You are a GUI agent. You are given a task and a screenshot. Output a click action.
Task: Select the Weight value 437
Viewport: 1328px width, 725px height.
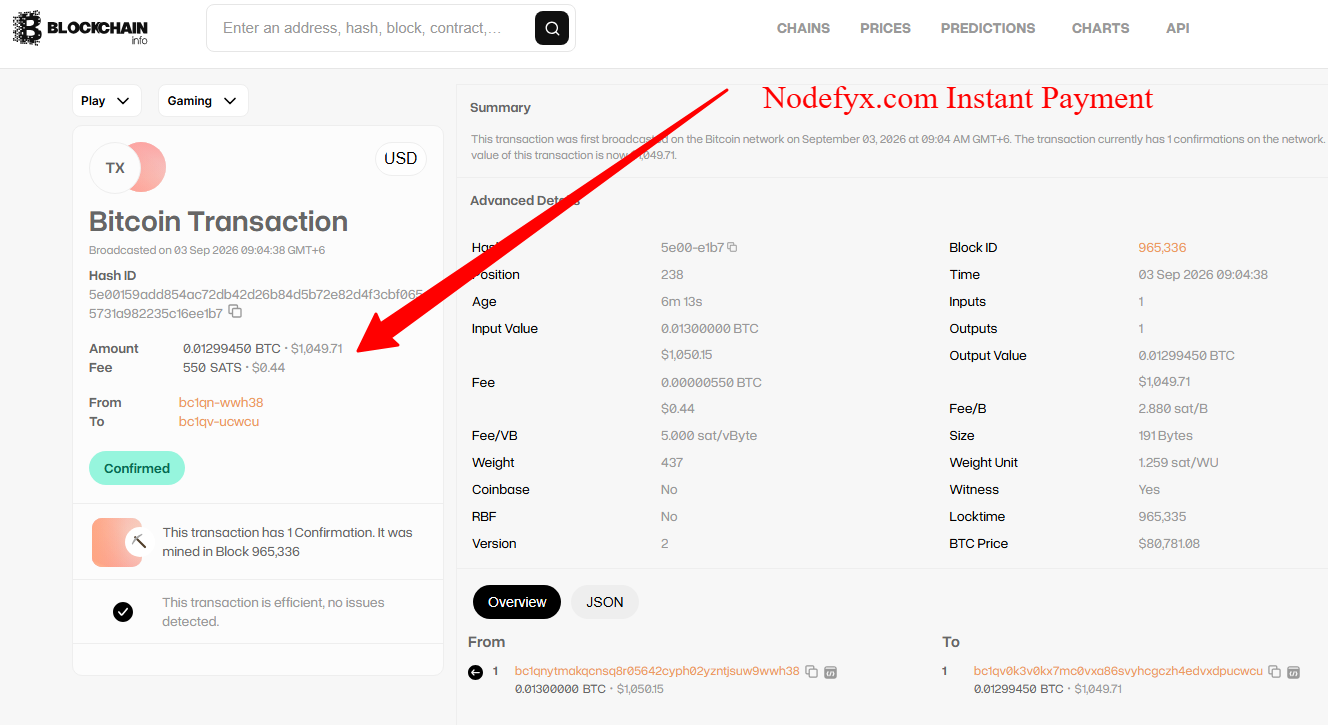tap(672, 462)
